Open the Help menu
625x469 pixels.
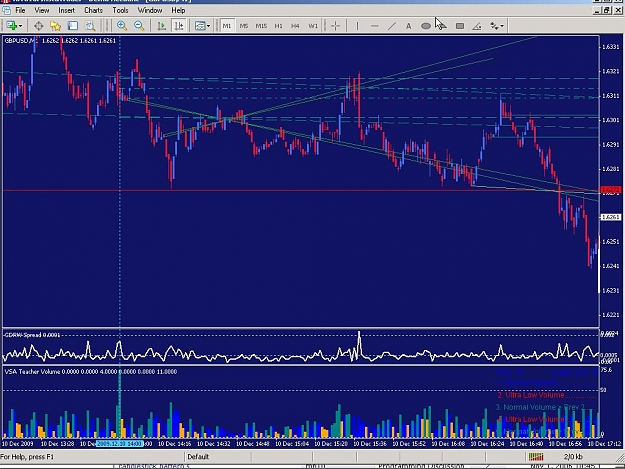[x=178, y=10]
